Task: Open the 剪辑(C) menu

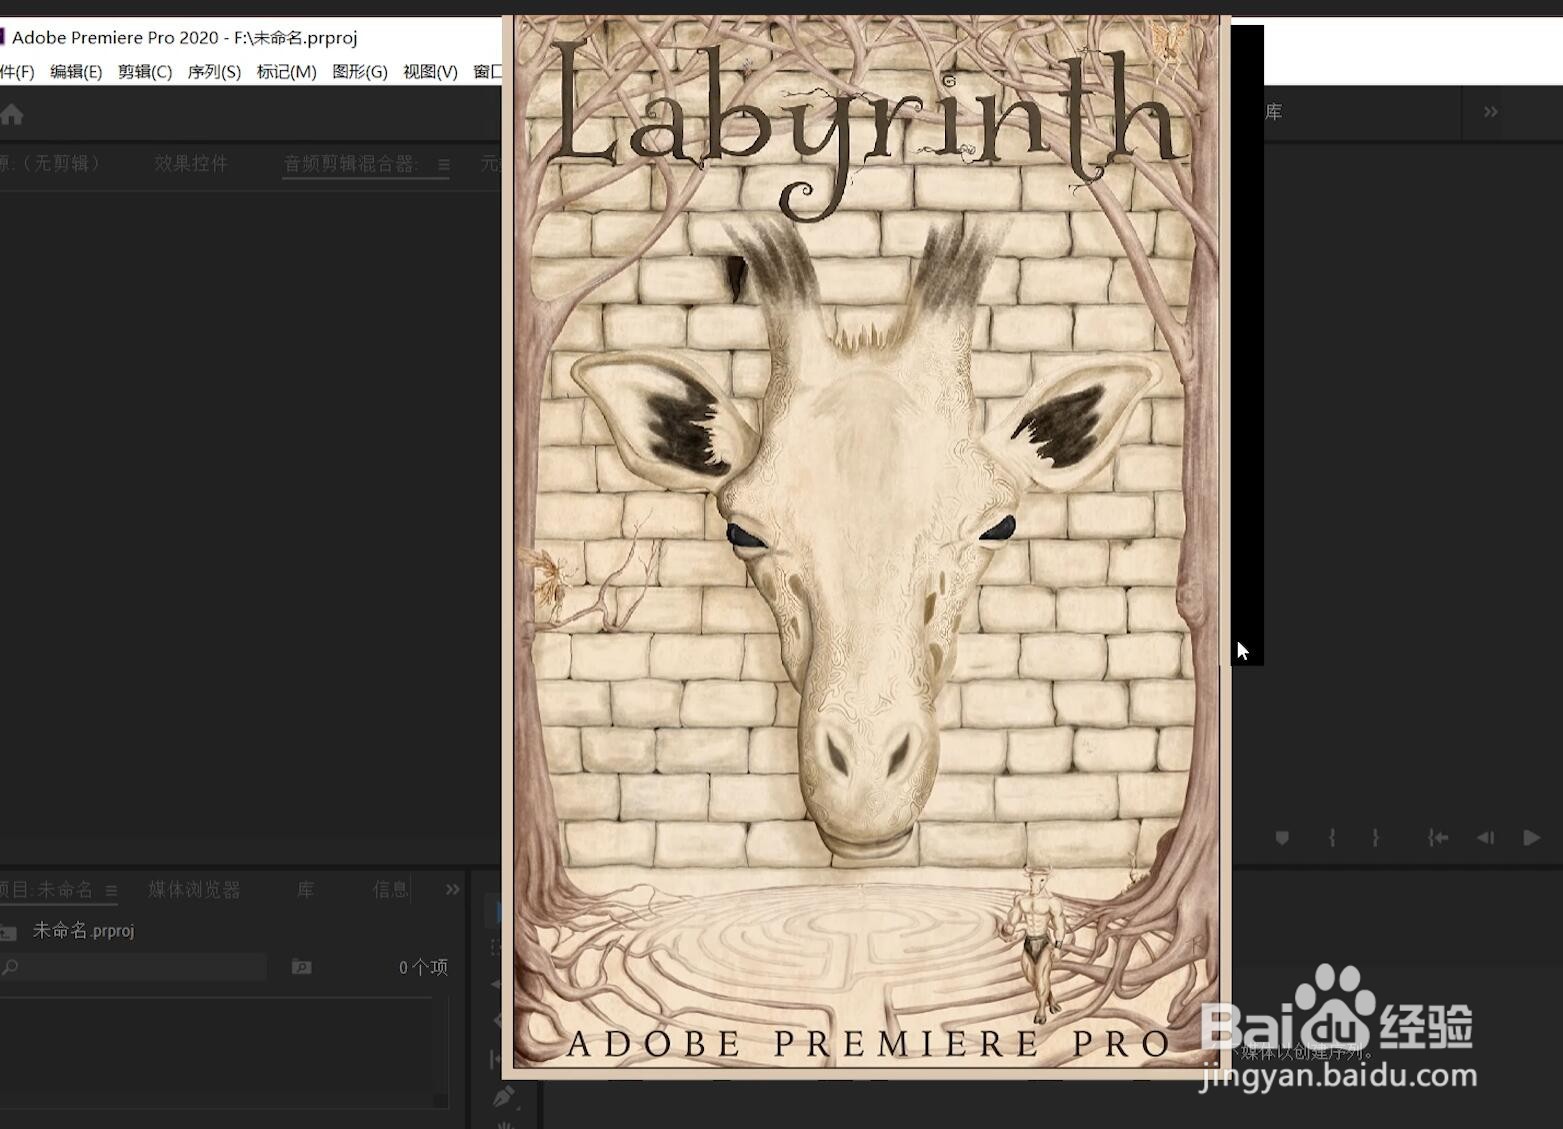Action: (x=145, y=71)
